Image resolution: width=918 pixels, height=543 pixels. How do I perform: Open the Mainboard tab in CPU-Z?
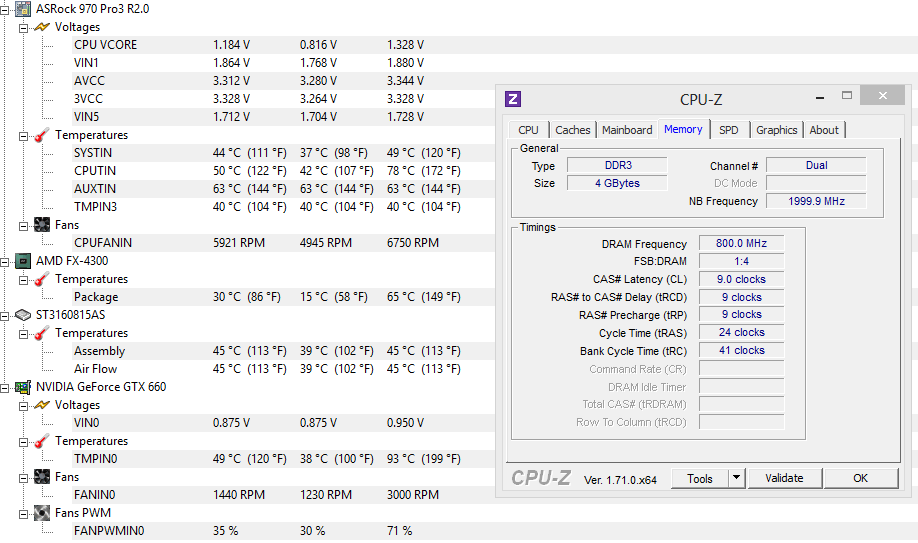627,130
